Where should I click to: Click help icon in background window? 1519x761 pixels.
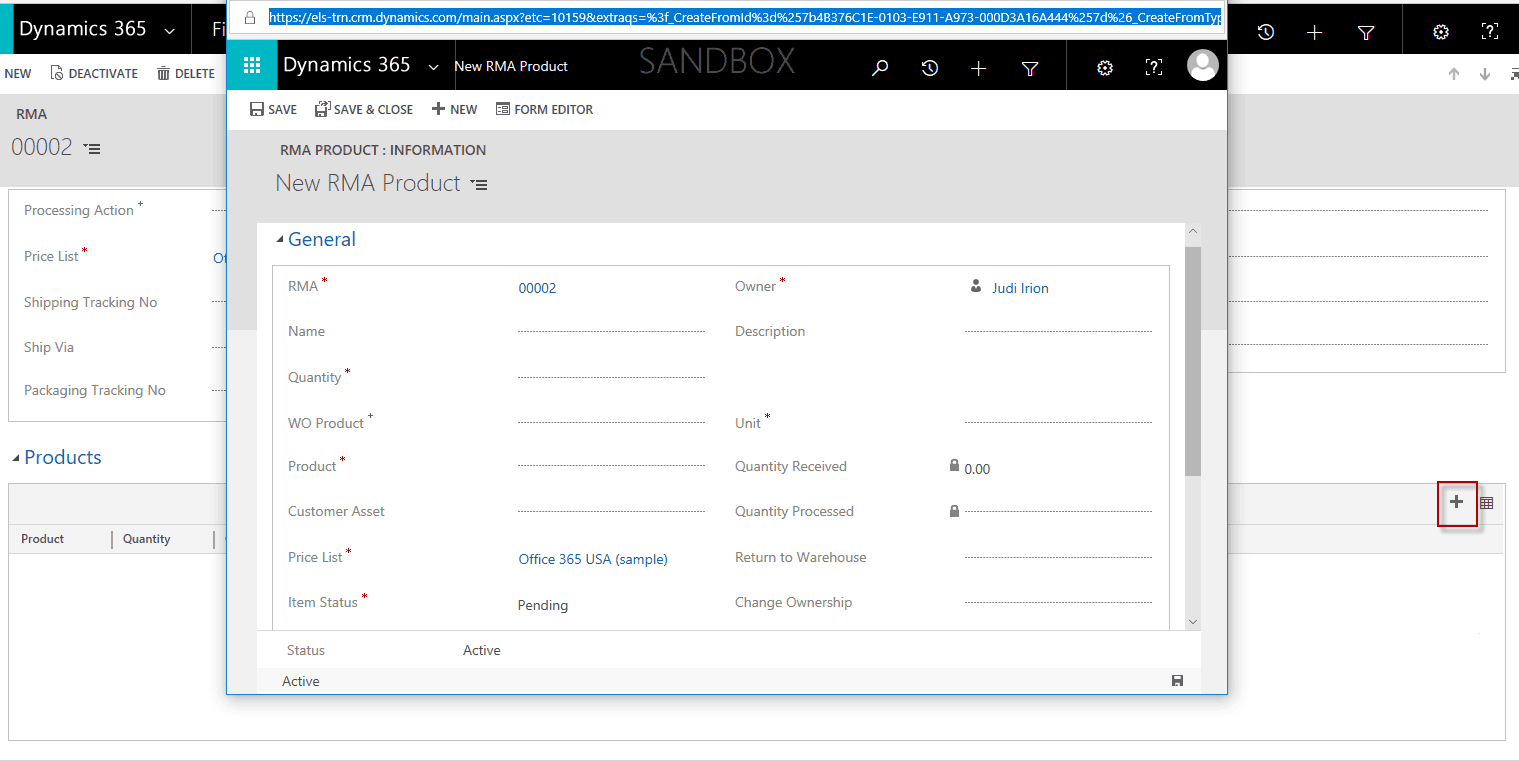pos(1490,32)
